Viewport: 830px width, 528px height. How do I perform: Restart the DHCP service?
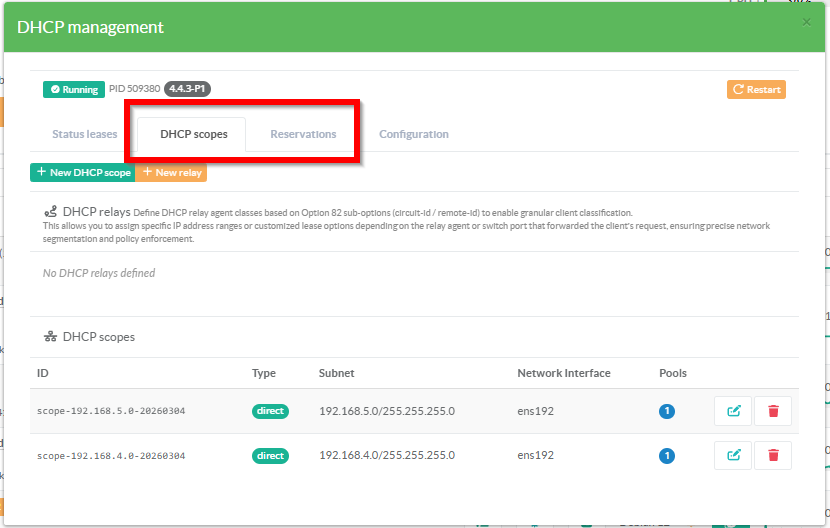[x=756, y=89]
